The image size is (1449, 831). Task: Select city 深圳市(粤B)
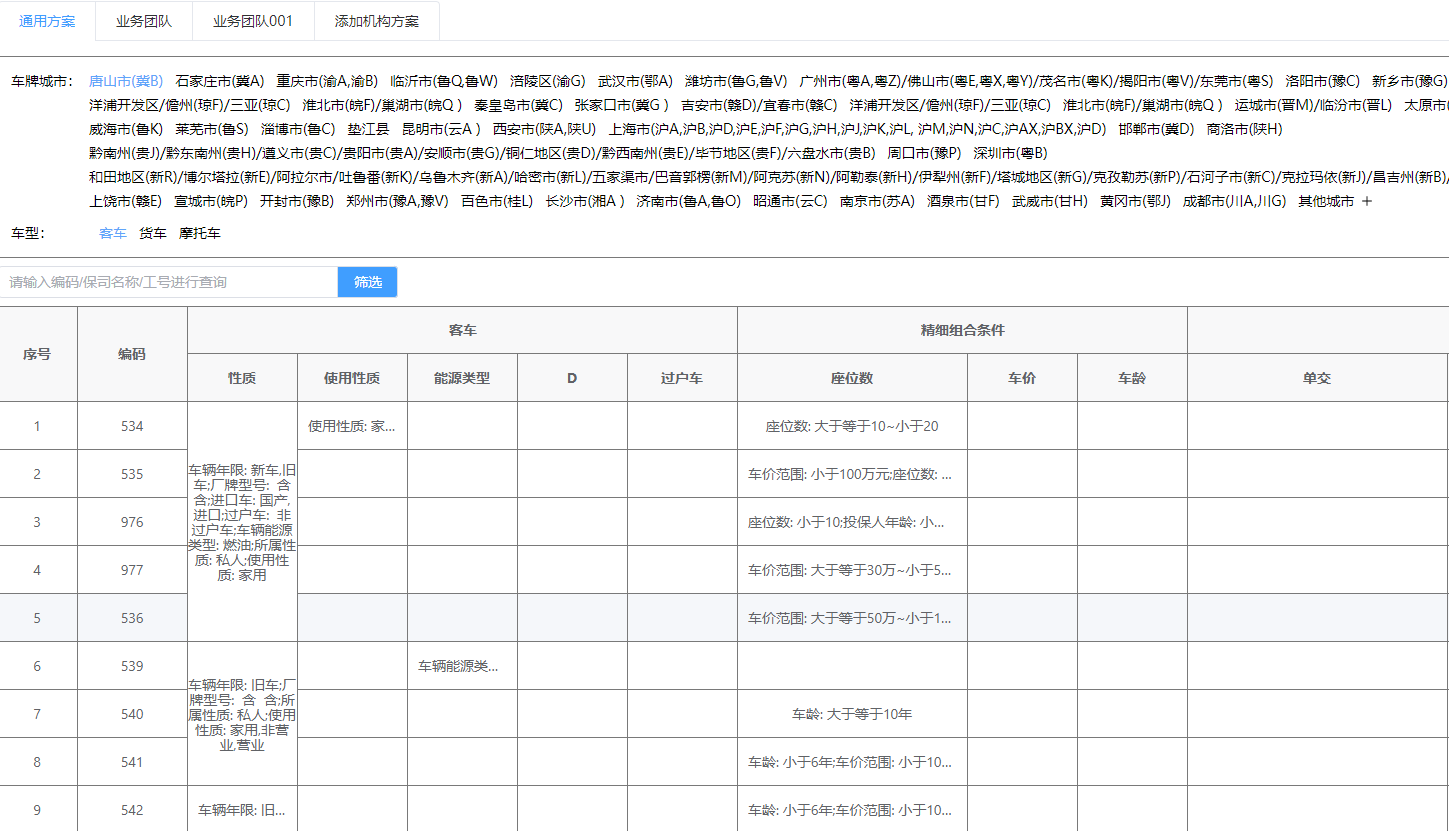pyautogui.click(x=1010, y=153)
